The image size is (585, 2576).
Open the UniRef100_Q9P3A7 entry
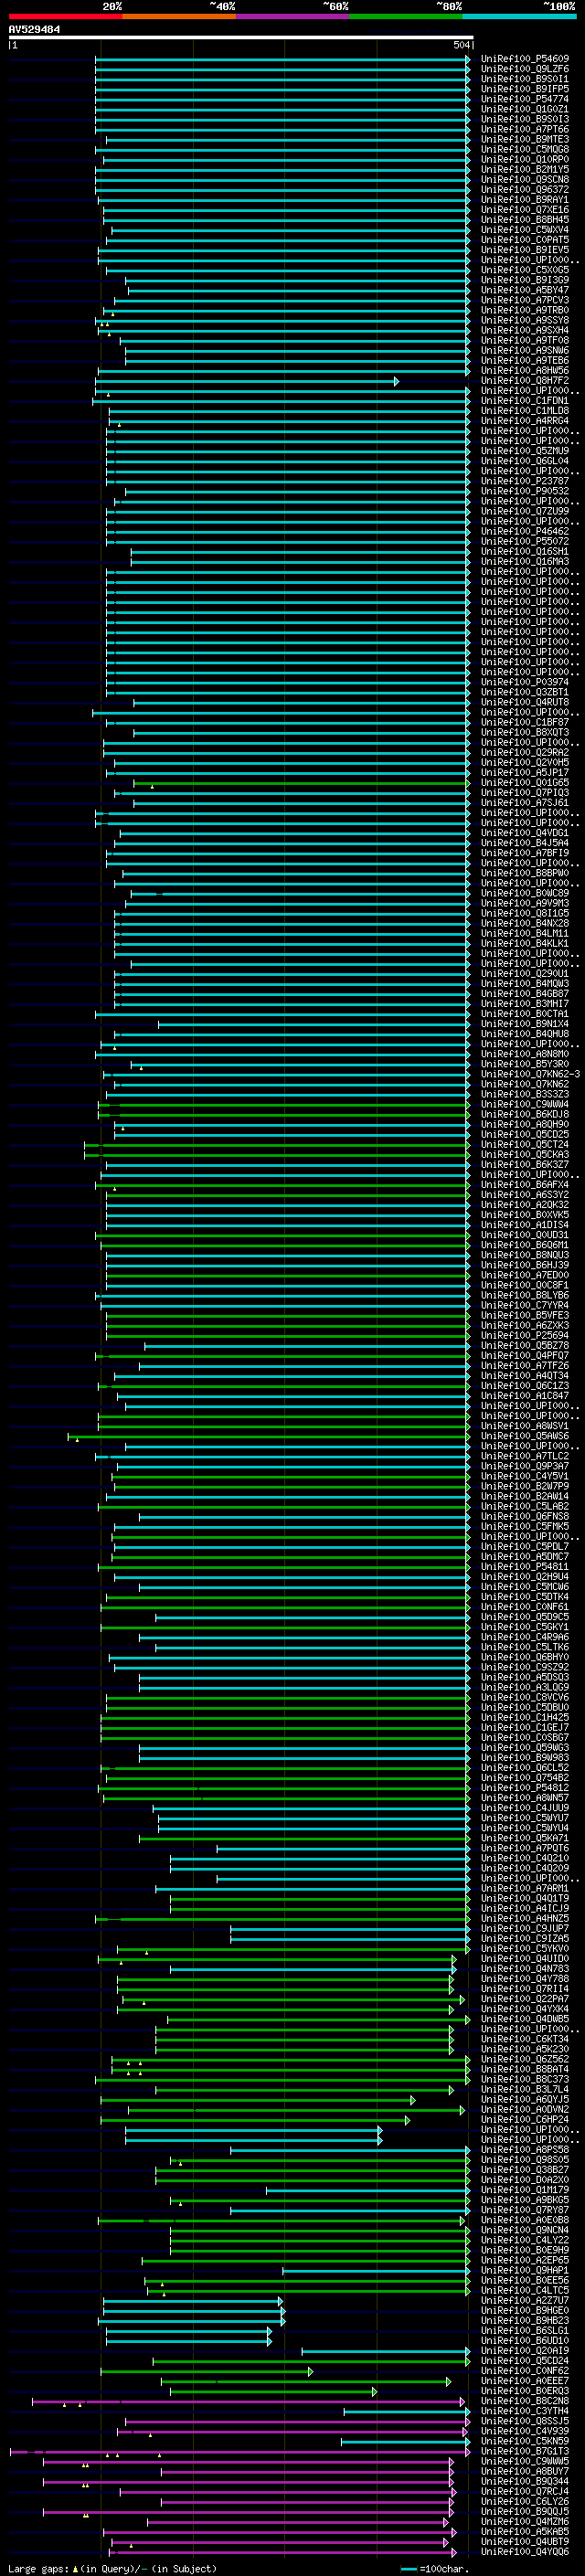pos(524,1466)
